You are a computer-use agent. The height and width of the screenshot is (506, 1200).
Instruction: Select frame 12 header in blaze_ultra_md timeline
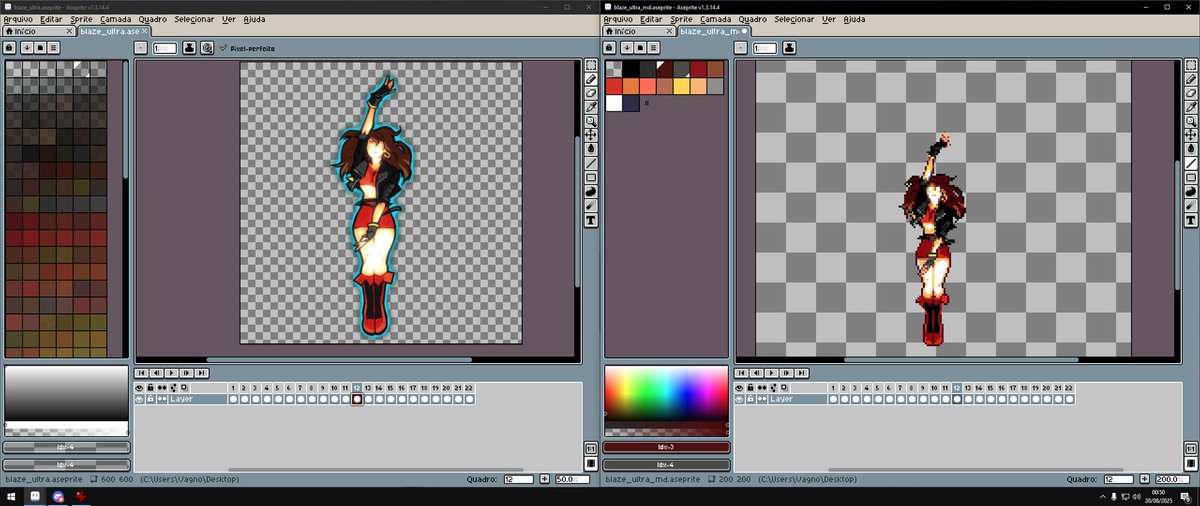click(956, 387)
